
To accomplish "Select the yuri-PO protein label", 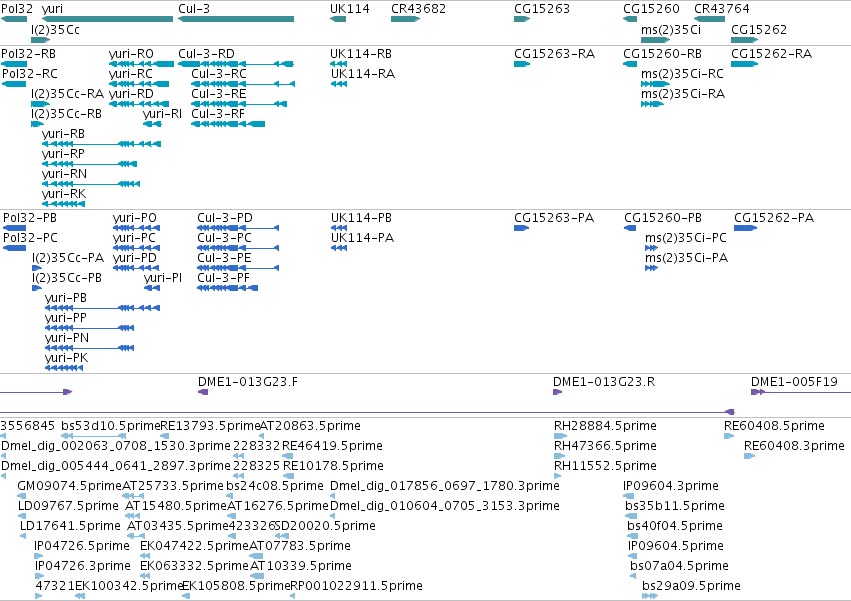I will tap(135, 218).
